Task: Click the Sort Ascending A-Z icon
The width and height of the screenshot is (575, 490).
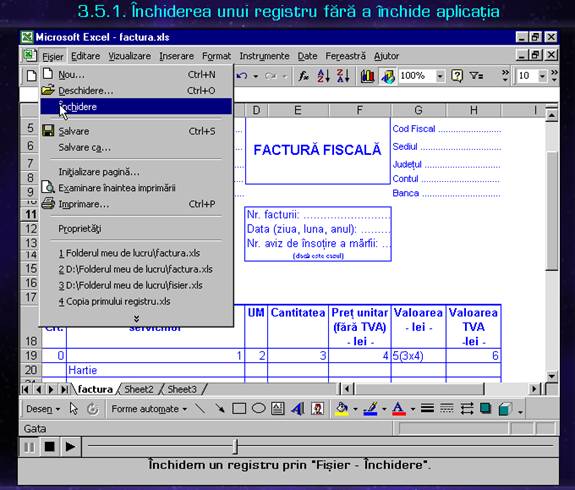Action: [323, 76]
